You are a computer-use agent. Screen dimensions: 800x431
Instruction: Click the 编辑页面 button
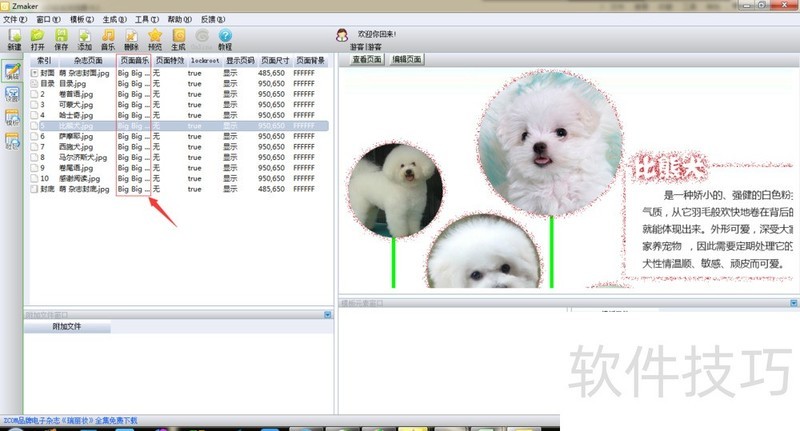coord(407,59)
